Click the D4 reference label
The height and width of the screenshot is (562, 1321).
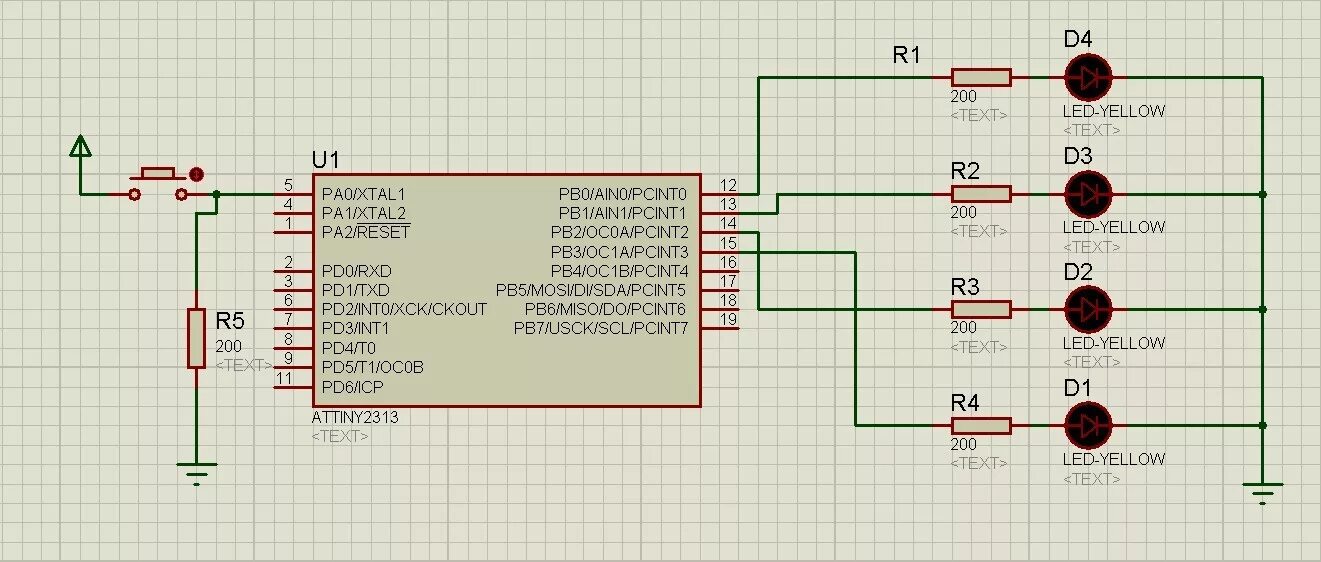point(1078,39)
